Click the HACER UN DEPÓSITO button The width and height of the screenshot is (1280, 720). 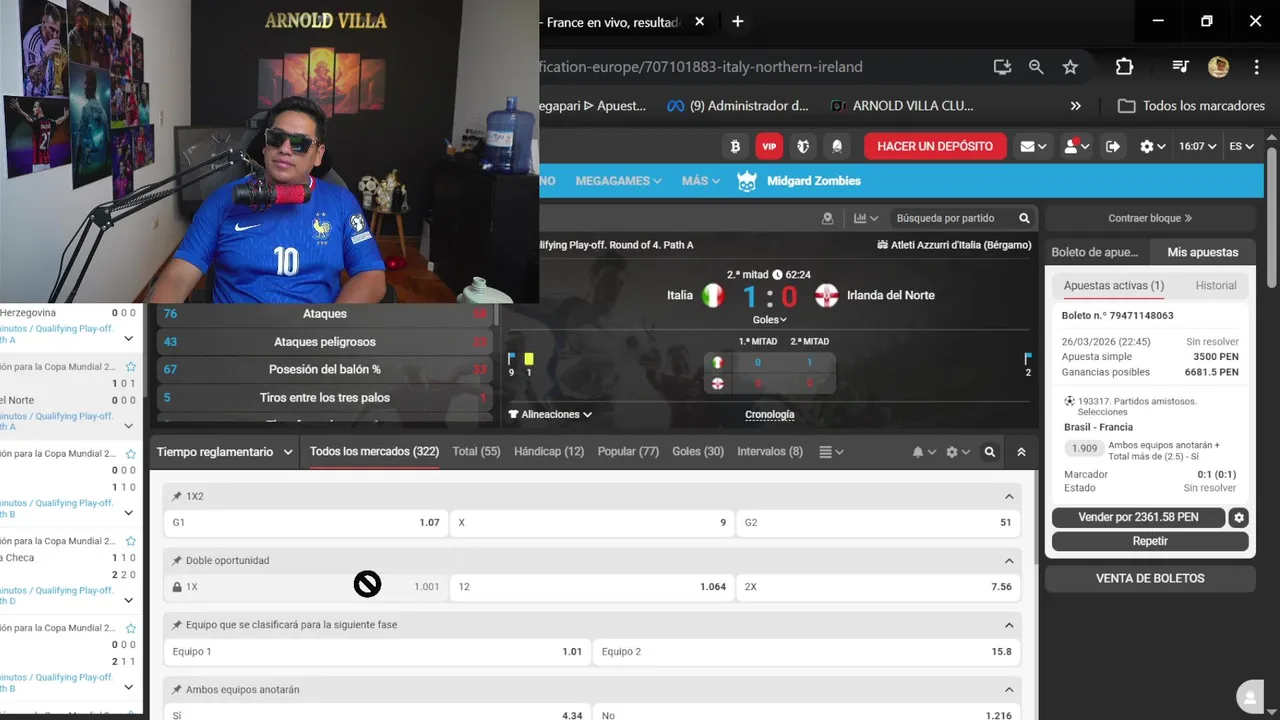tap(935, 146)
